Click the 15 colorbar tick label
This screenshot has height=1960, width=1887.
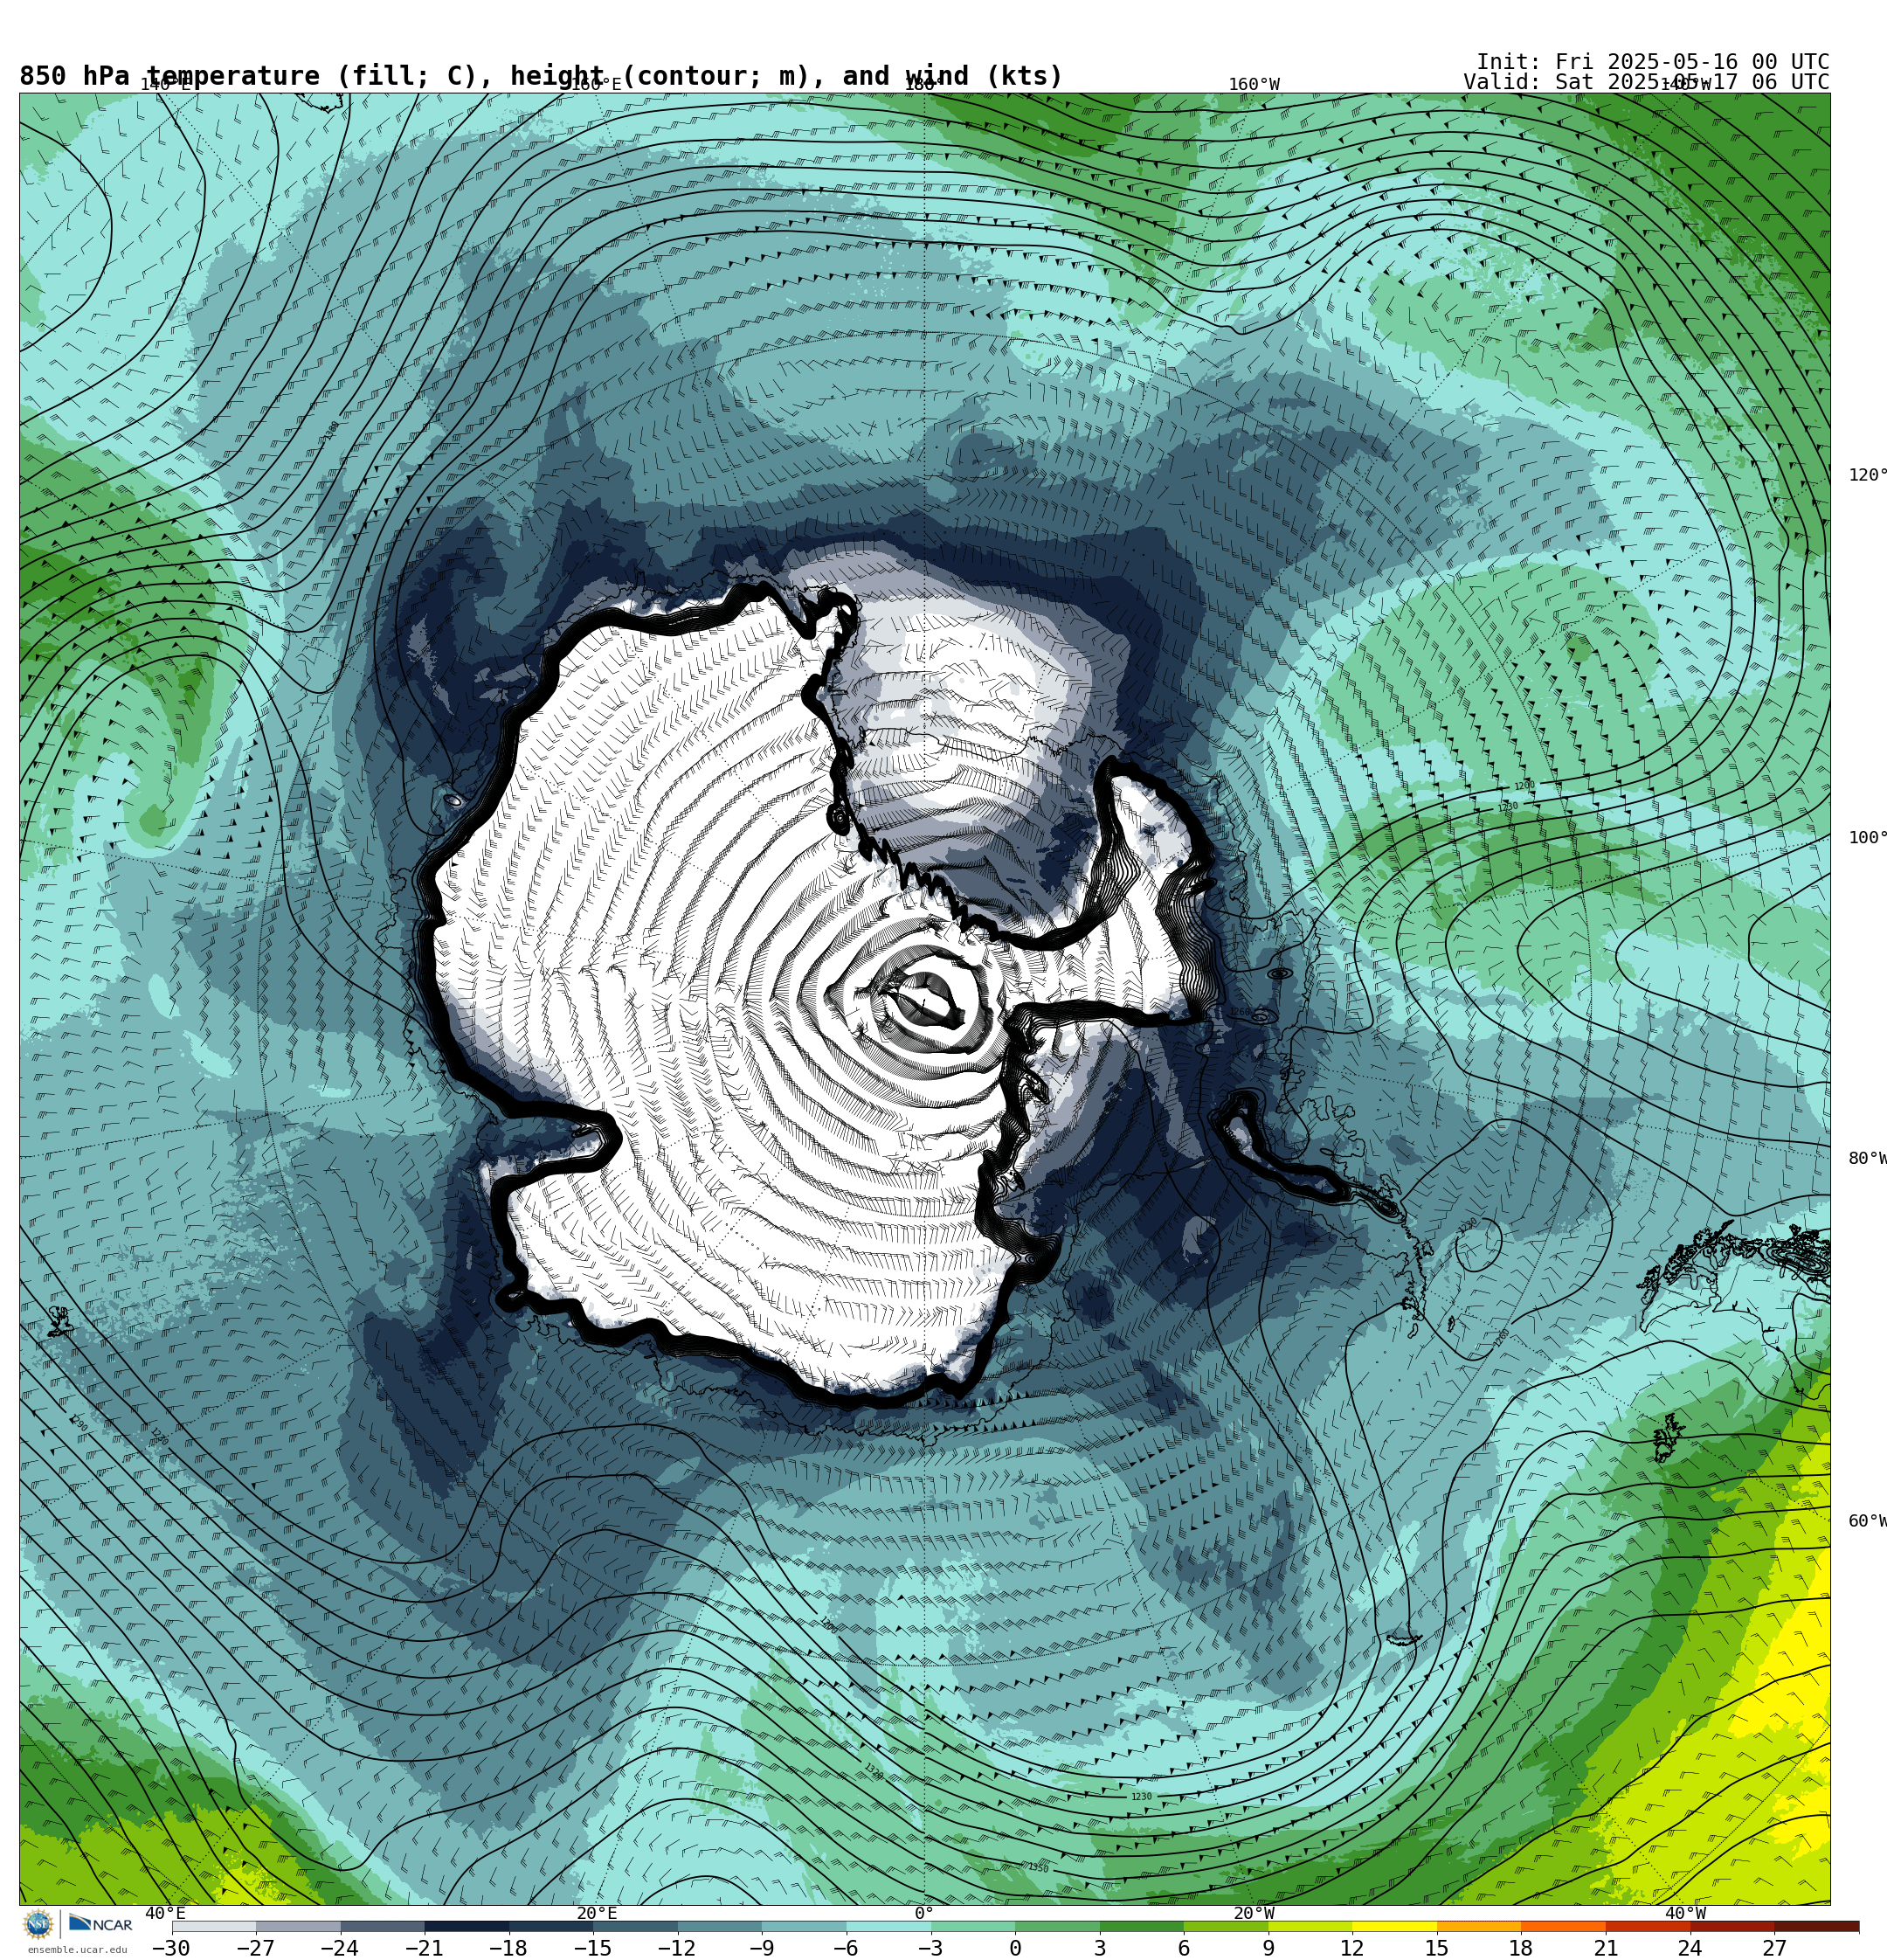[1437, 1948]
